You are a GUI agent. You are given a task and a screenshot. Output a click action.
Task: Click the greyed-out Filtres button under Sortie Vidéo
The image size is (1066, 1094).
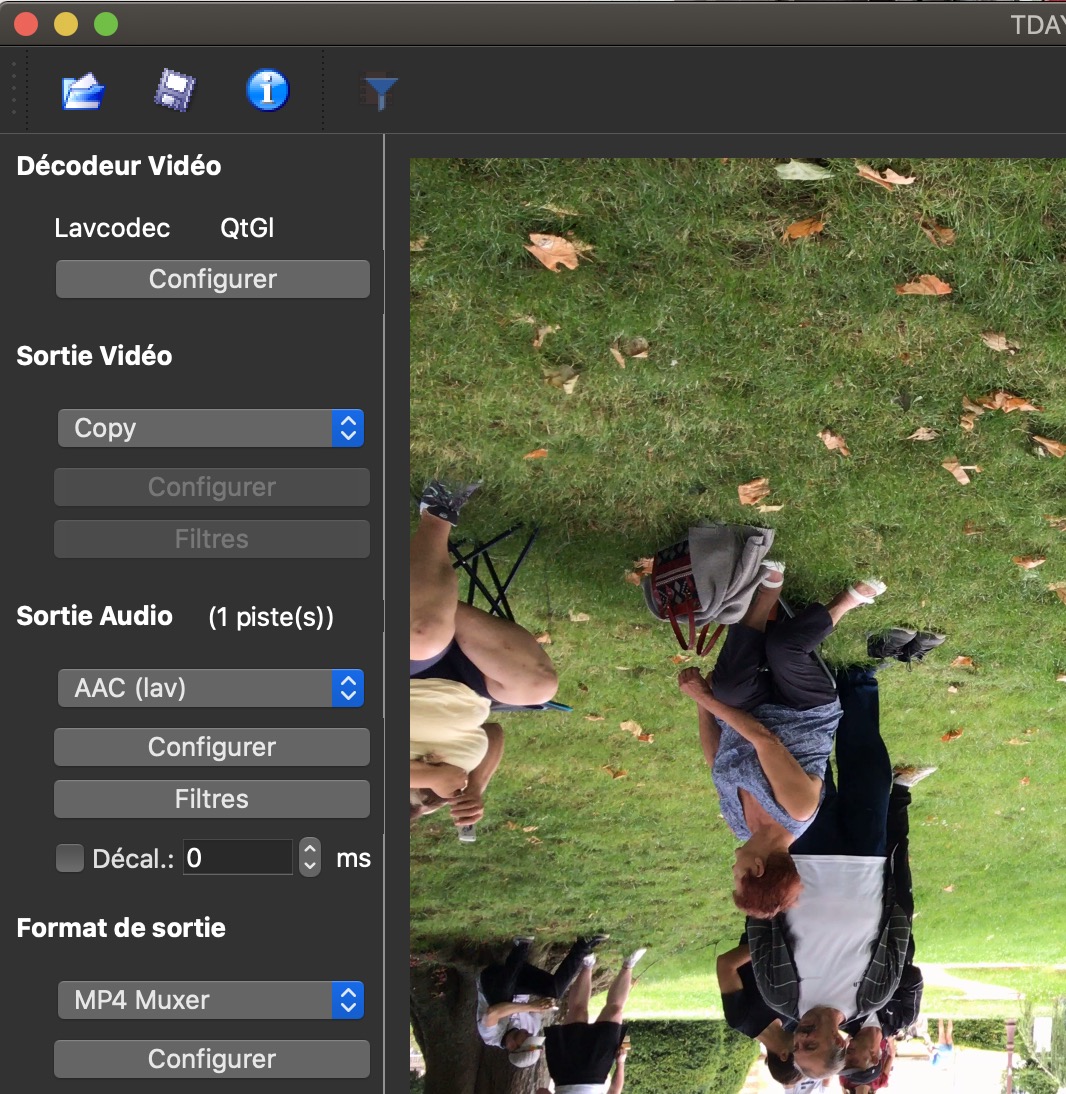point(212,539)
